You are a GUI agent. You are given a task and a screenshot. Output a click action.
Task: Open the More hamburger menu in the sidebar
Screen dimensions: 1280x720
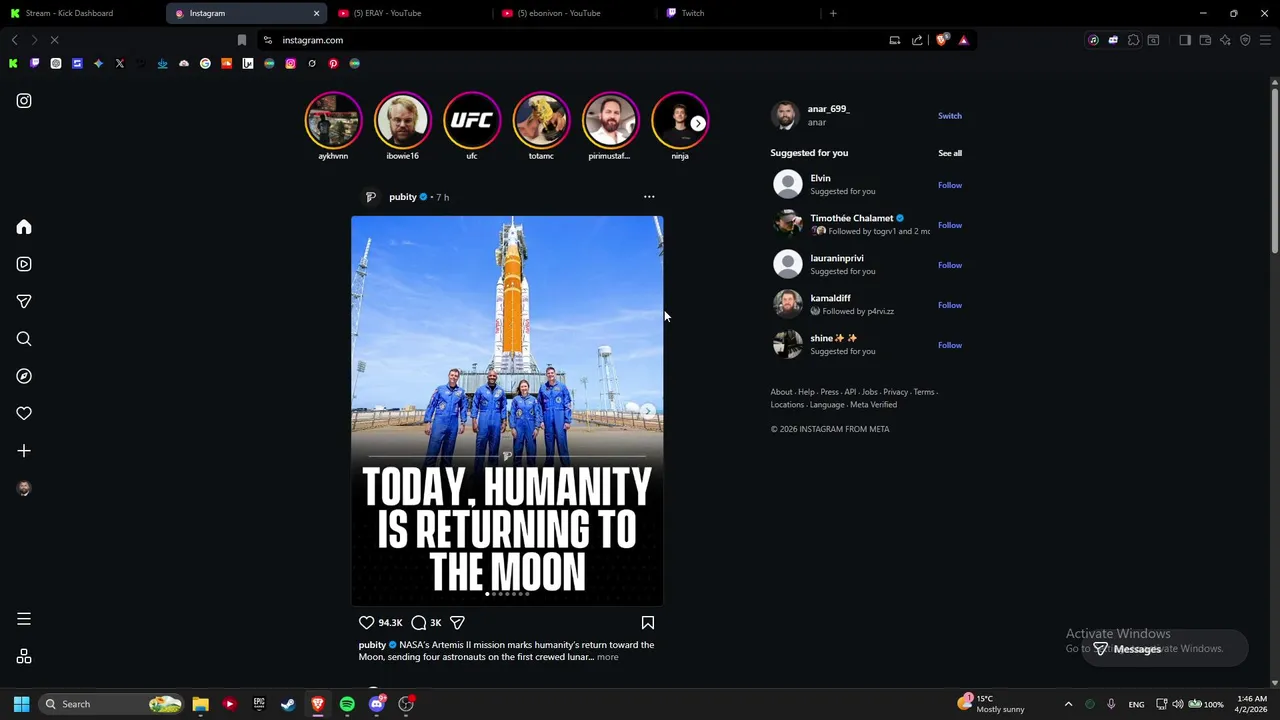click(24, 619)
